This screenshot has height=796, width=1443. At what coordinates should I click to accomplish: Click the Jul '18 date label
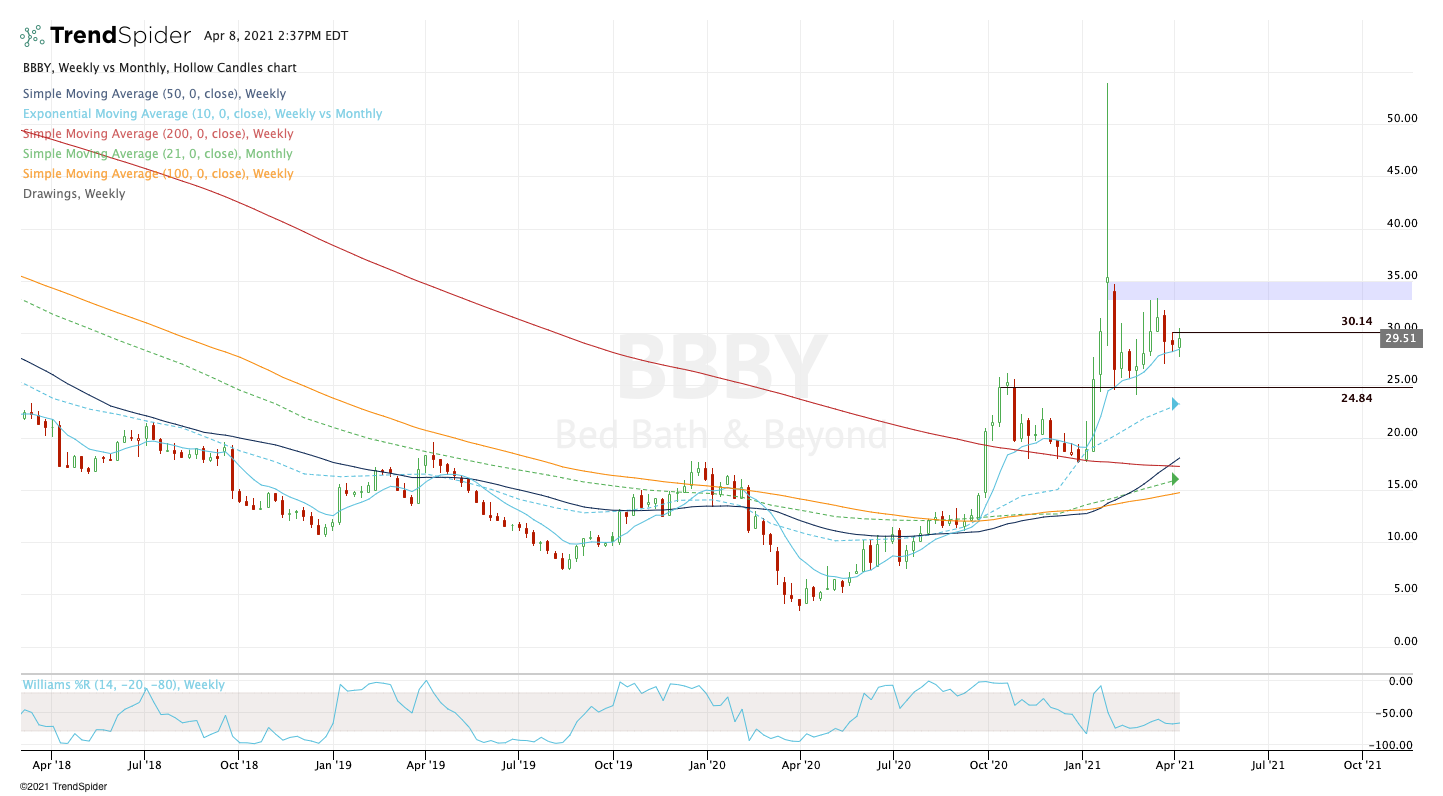(144, 765)
